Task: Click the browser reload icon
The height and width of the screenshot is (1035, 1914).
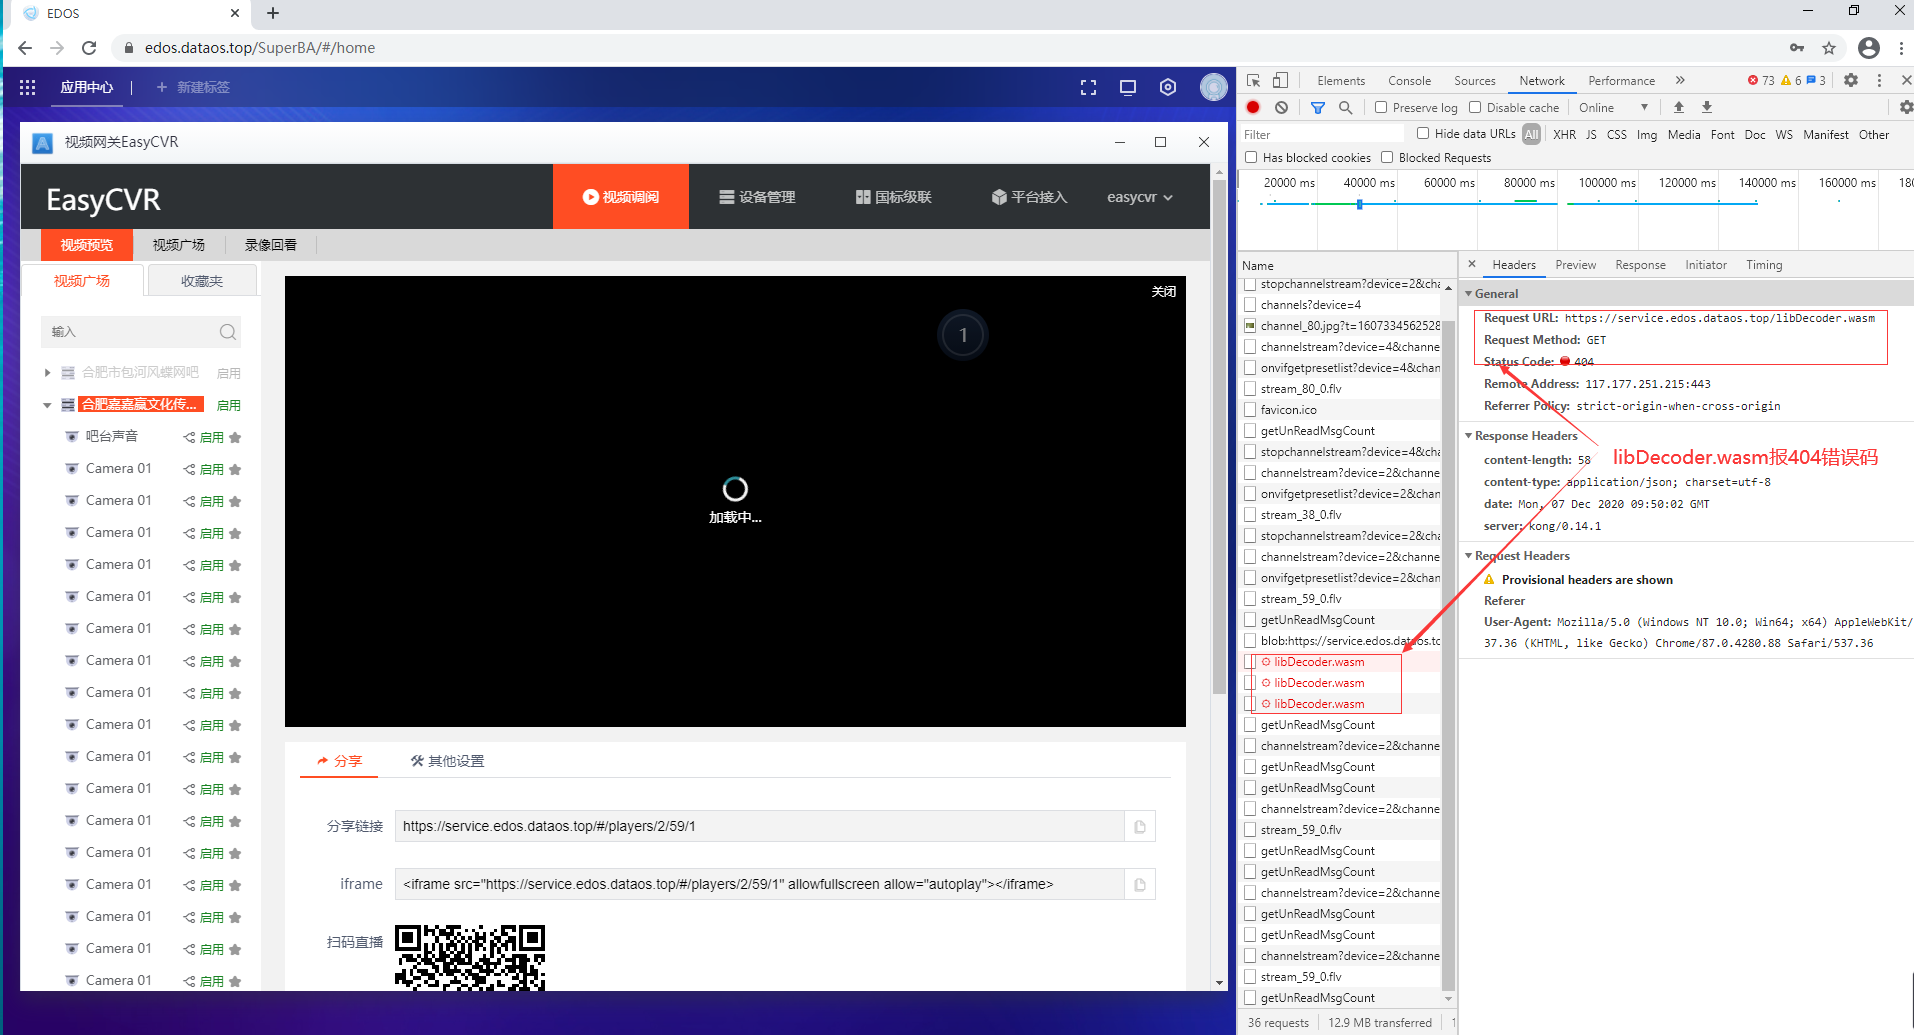Action: point(89,48)
